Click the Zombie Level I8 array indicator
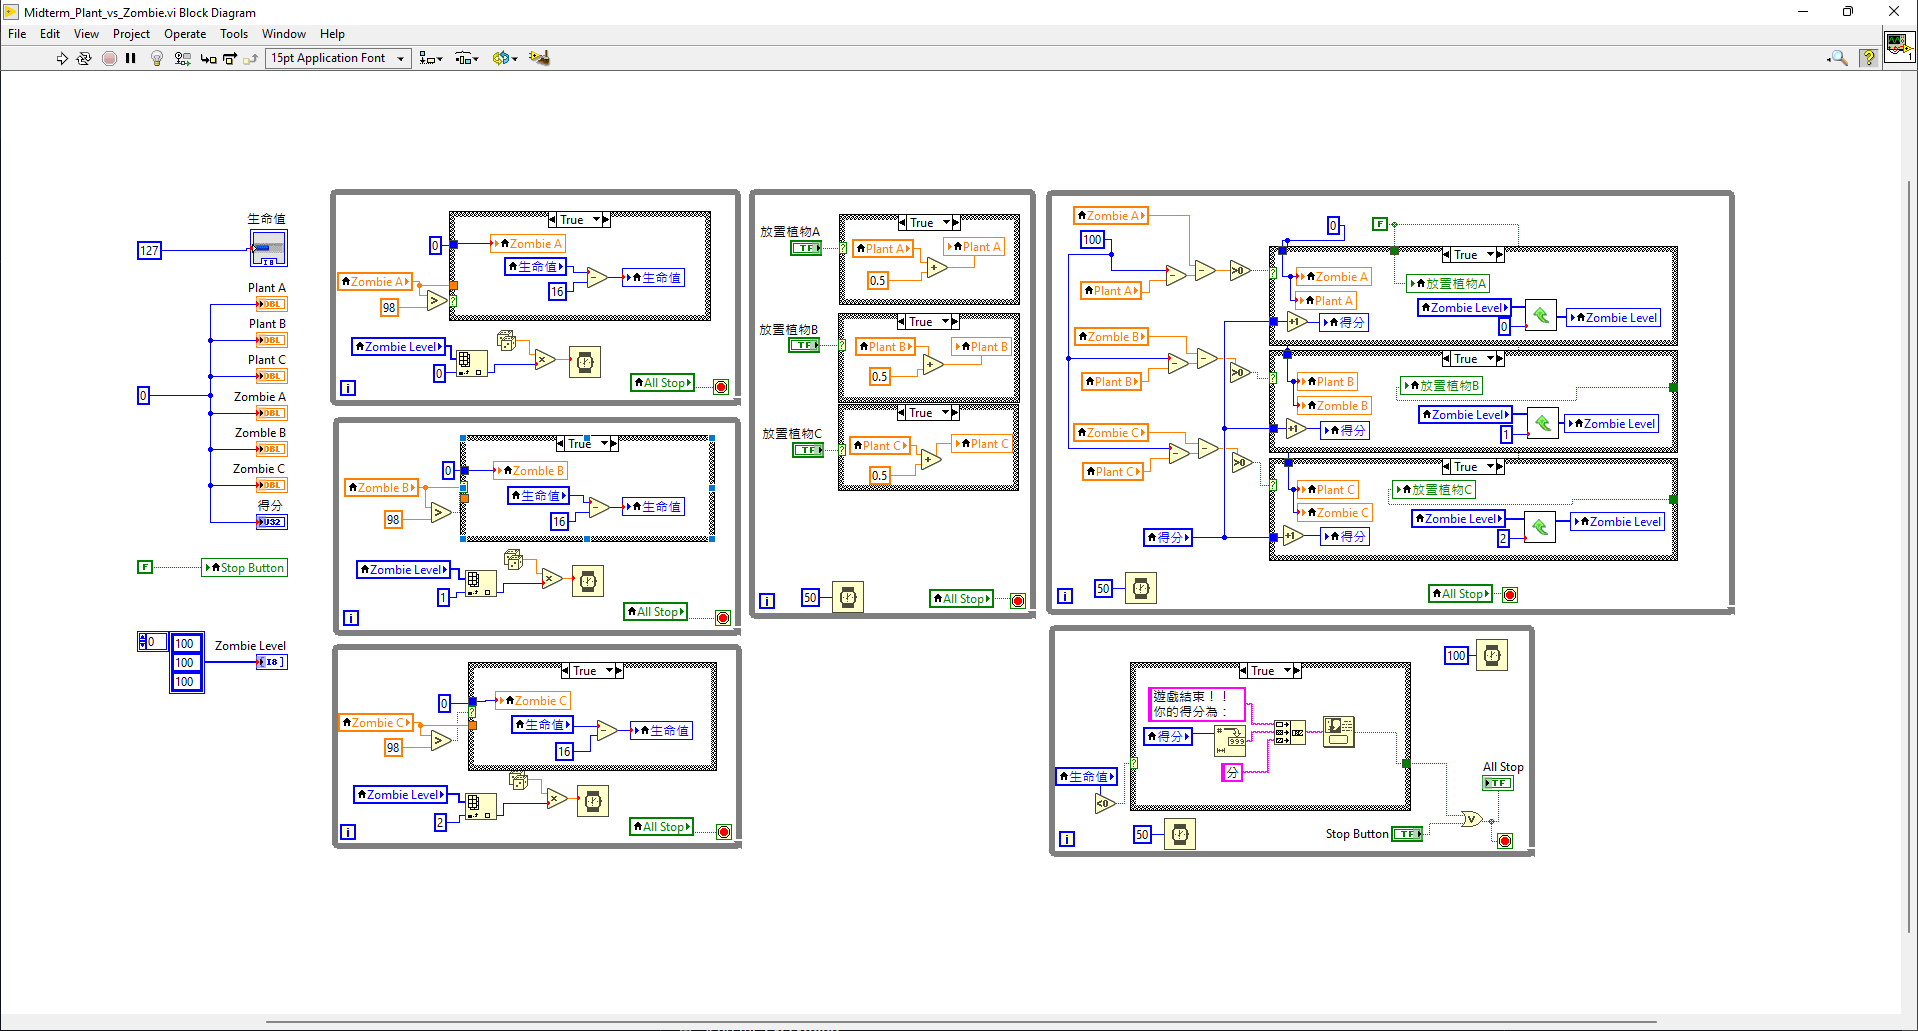The image size is (1918, 1031). [x=271, y=662]
